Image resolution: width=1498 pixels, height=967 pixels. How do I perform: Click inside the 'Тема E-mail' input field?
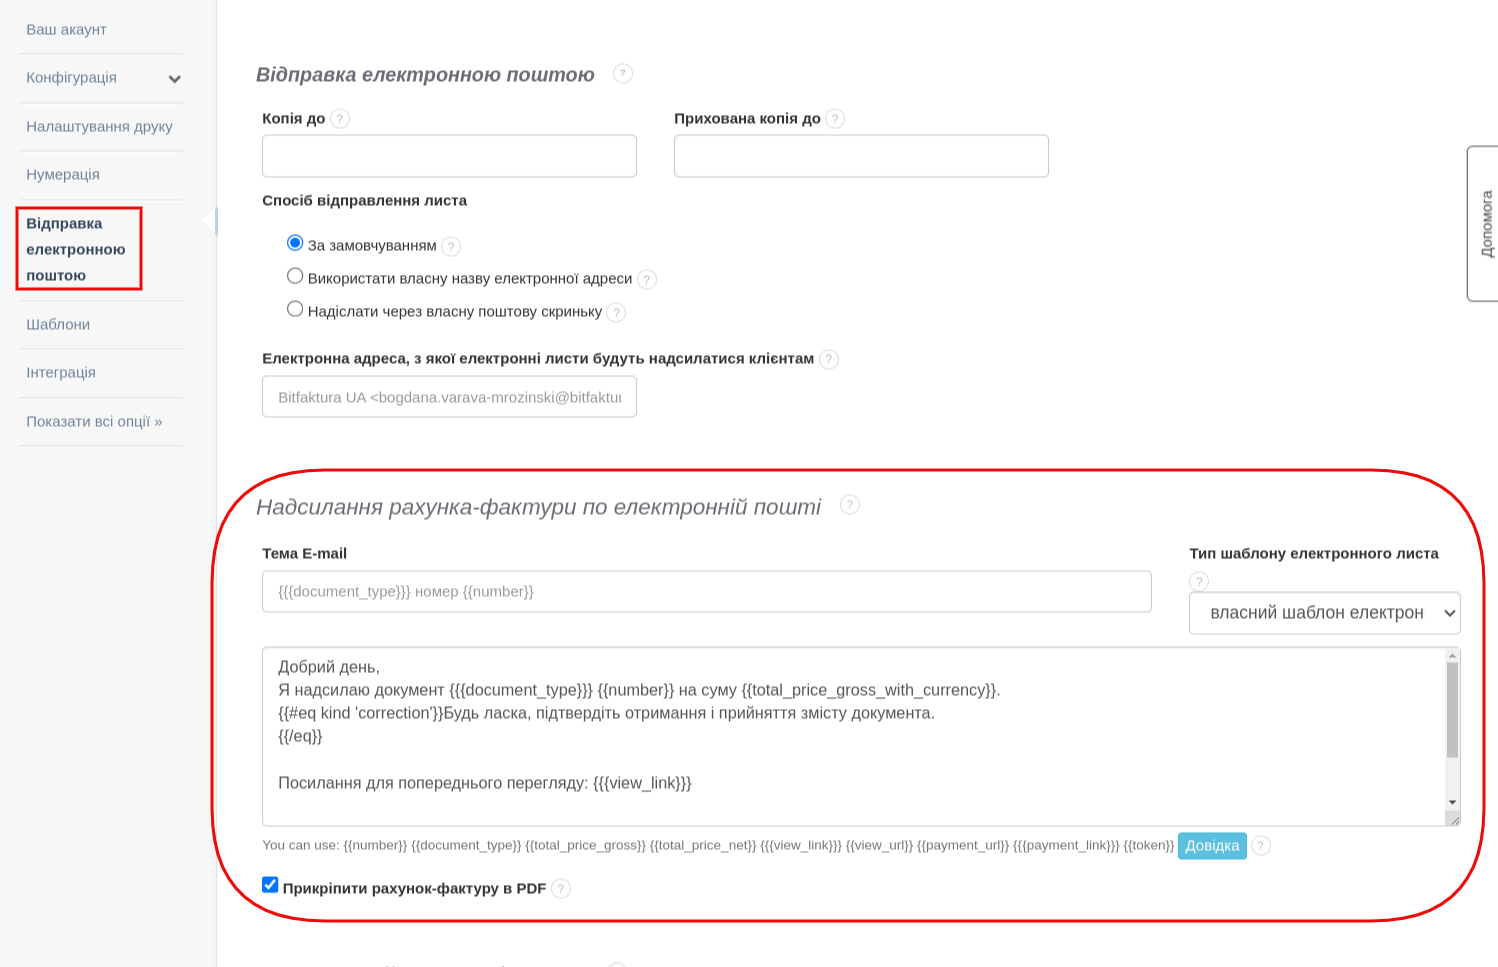[x=707, y=591]
